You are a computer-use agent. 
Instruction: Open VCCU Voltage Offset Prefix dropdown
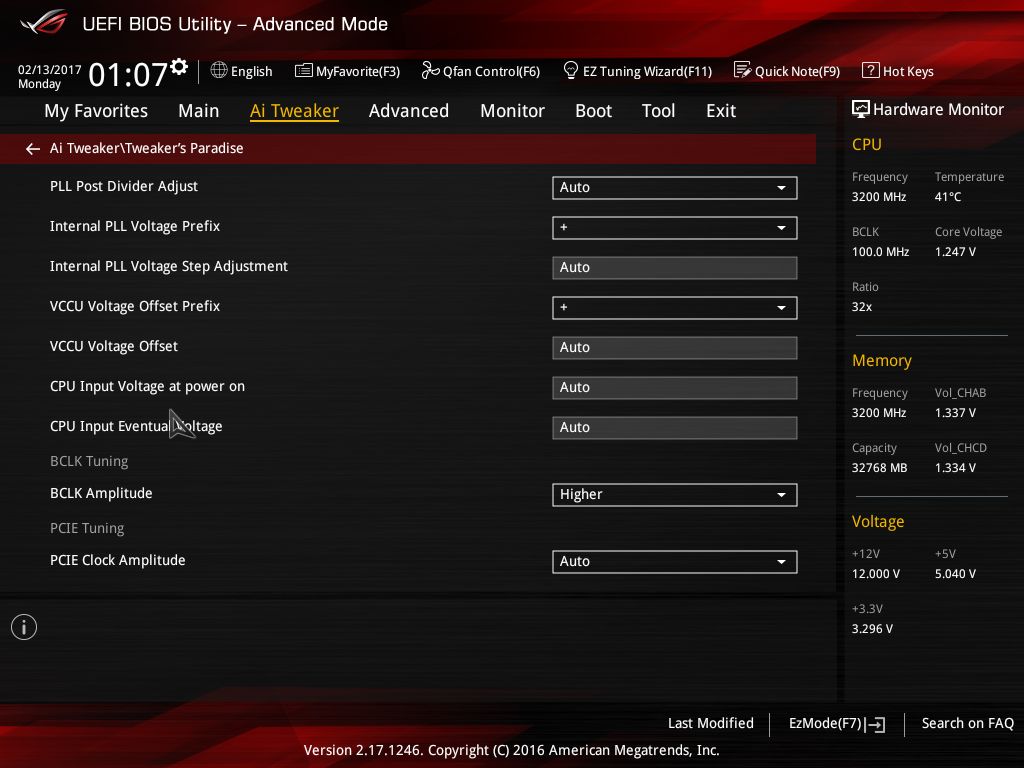tap(675, 308)
